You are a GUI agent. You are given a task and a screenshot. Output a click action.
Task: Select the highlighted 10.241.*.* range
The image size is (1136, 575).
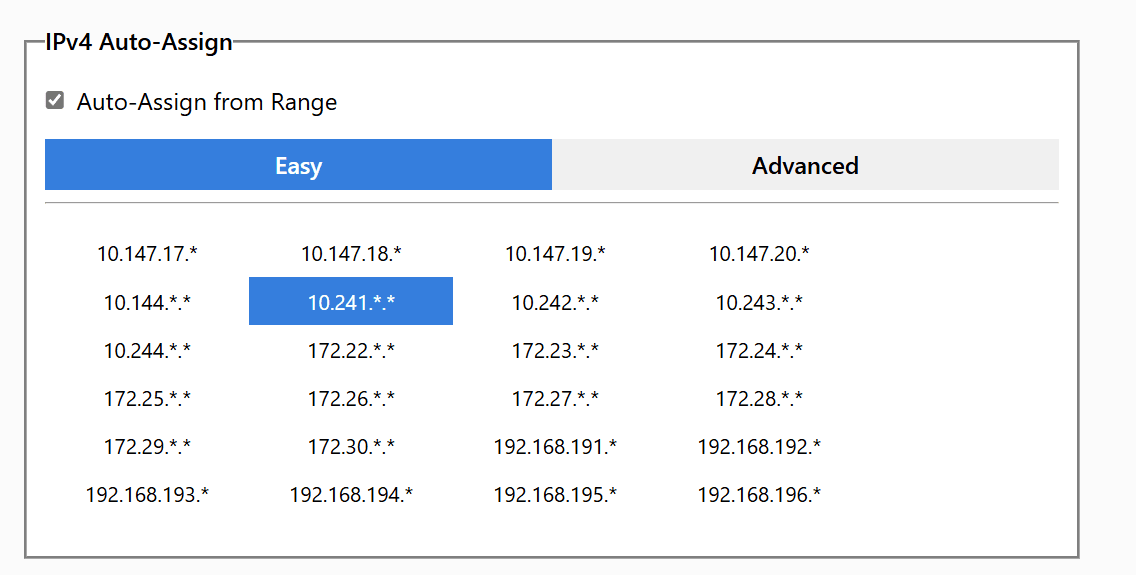pyautogui.click(x=351, y=302)
